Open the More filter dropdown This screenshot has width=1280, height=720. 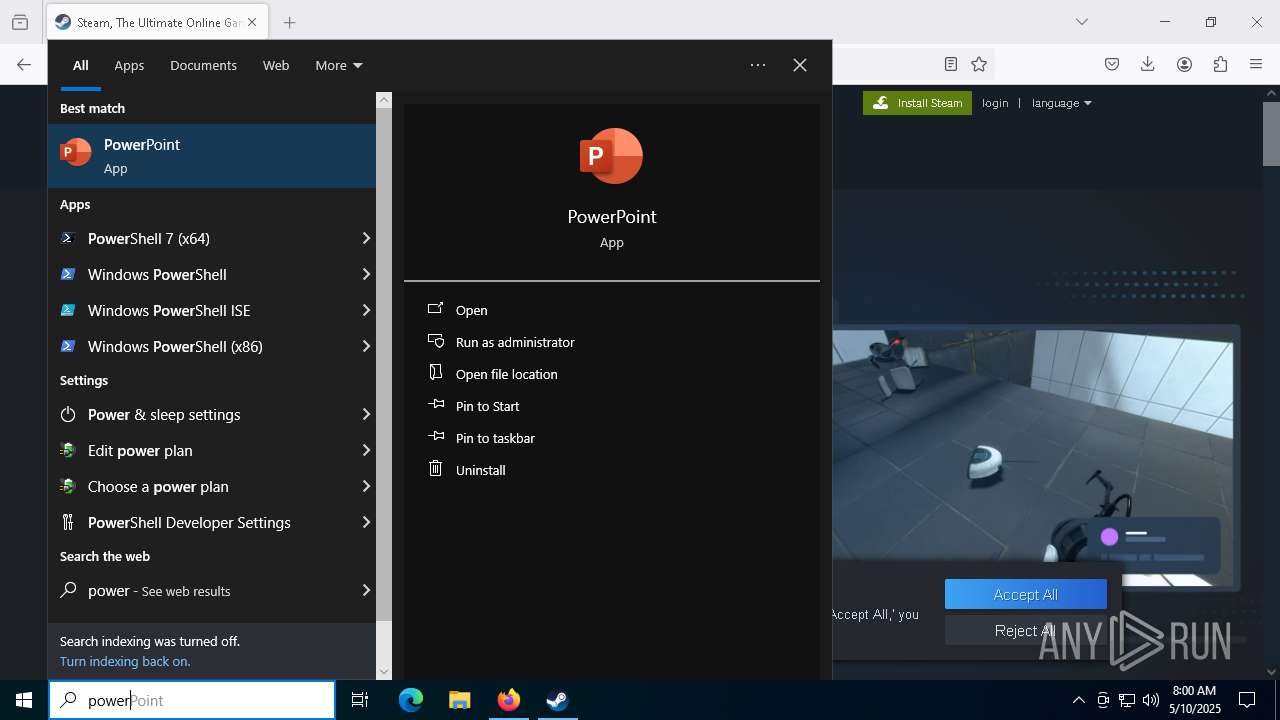(338, 65)
